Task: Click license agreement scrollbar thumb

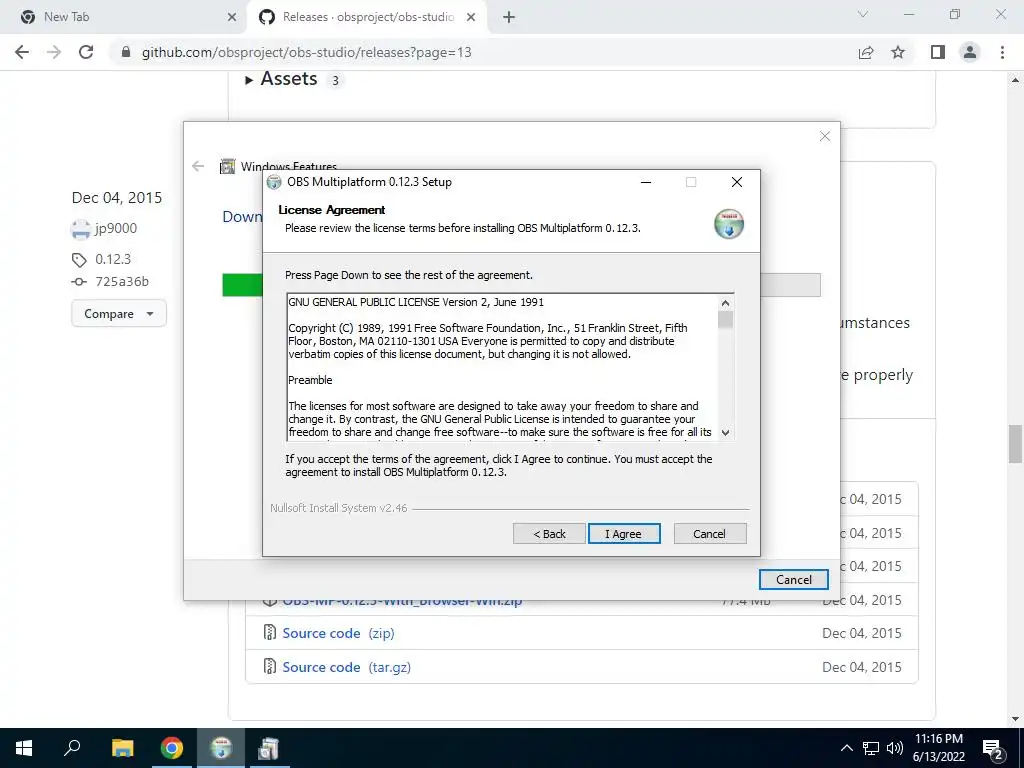Action: (725, 319)
